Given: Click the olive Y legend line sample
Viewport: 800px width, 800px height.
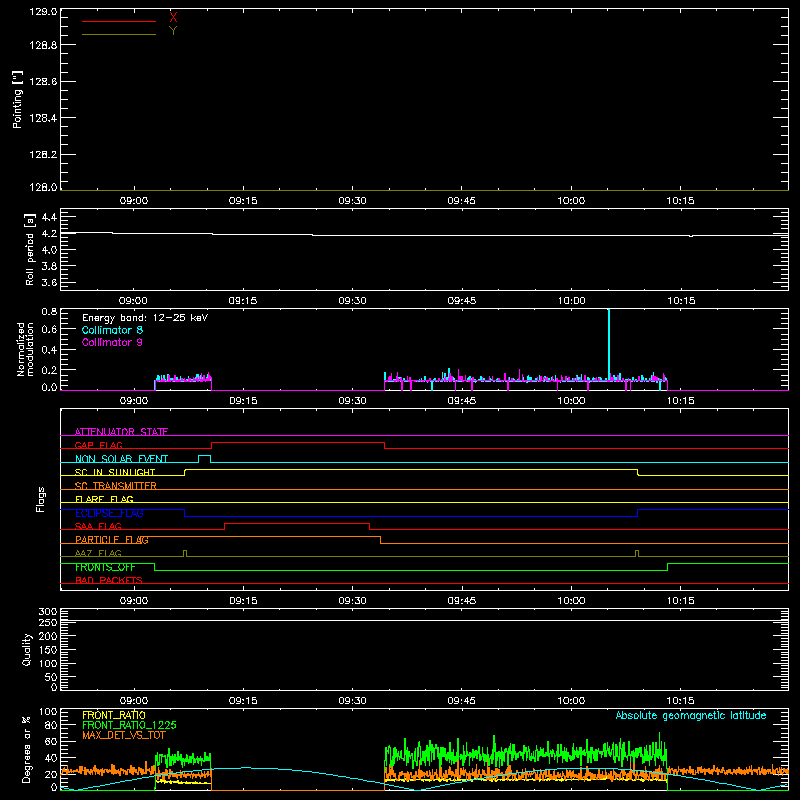Looking at the screenshot, I should pyautogui.click(x=119, y=34).
